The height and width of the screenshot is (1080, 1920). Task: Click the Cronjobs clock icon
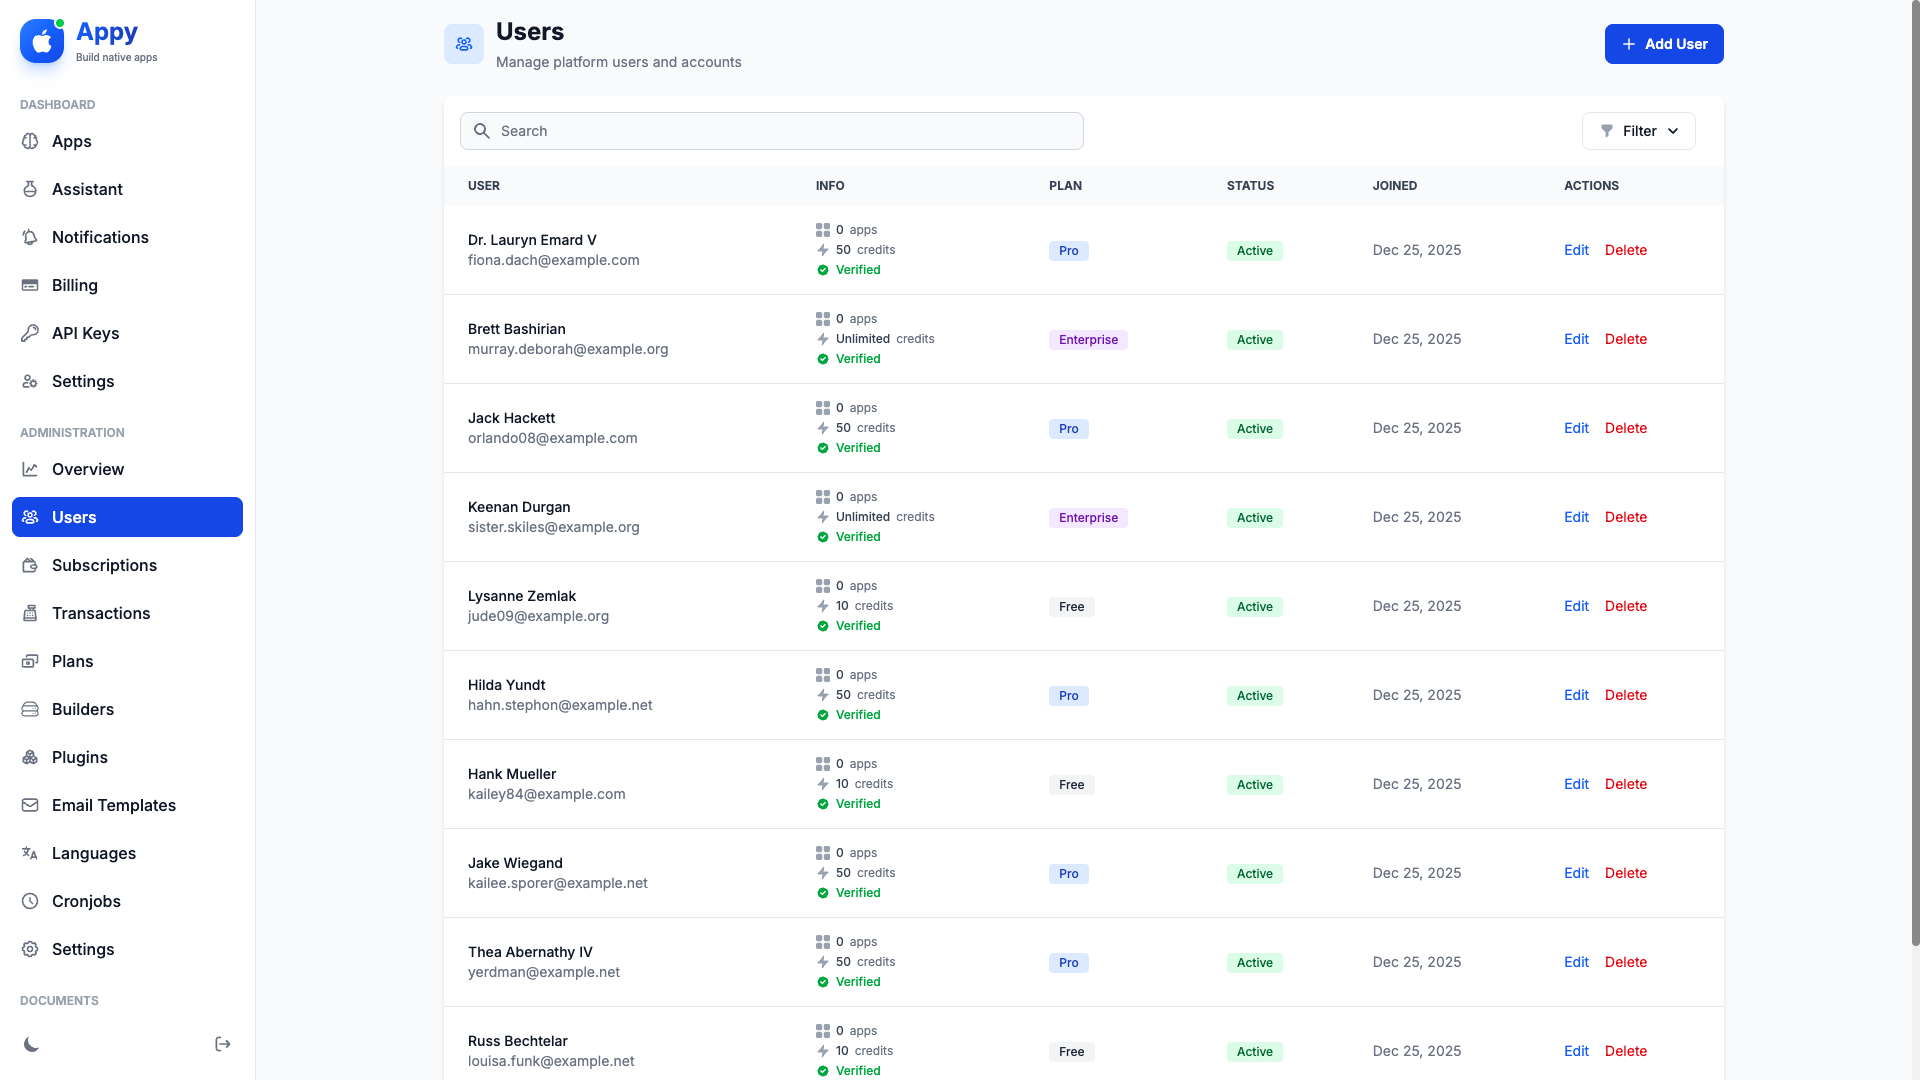point(31,901)
